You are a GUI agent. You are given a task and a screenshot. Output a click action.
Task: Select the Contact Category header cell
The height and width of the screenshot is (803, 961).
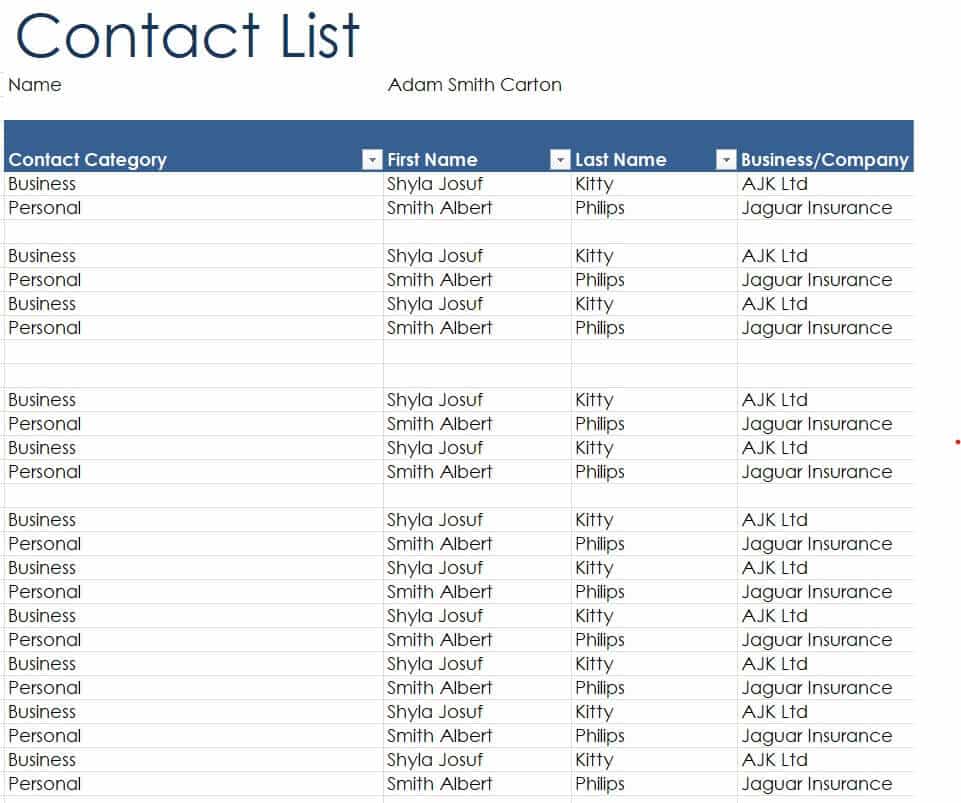pos(88,160)
